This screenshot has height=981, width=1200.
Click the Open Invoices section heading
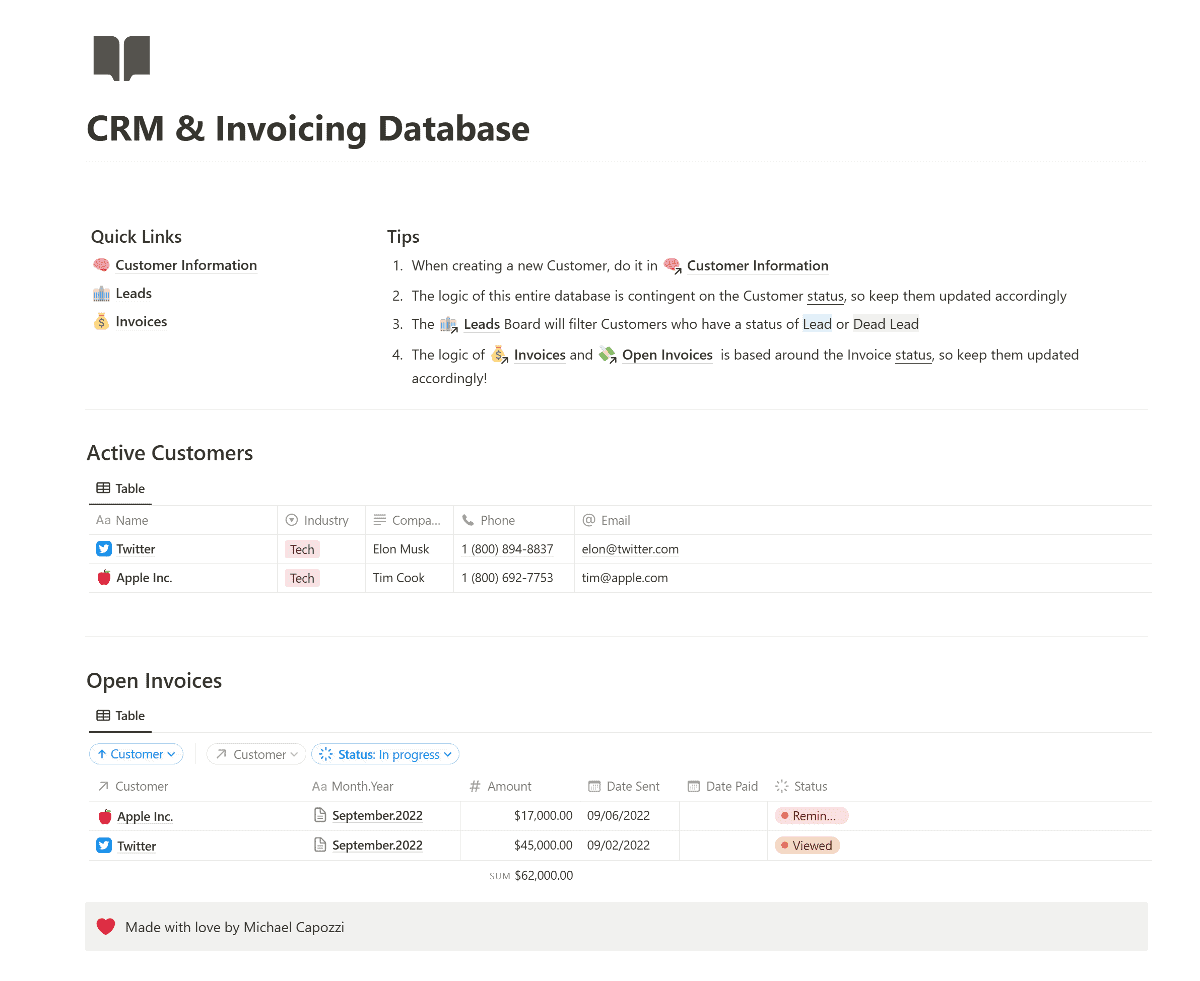click(x=154, y=681)
